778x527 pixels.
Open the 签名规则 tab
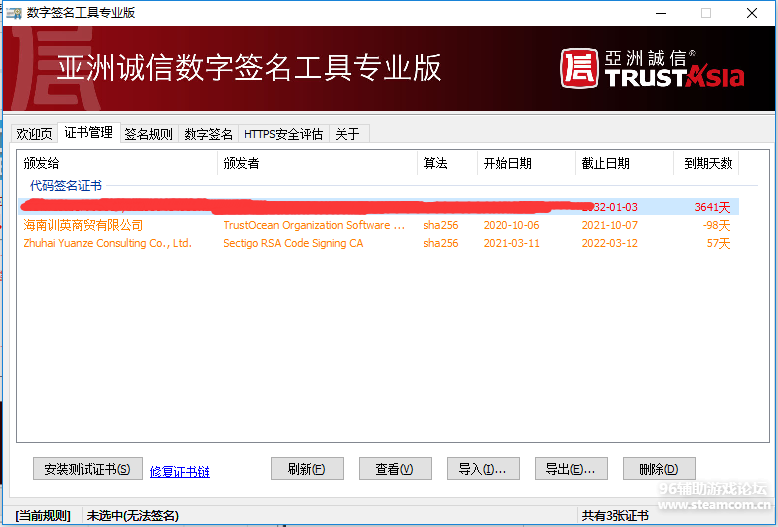coord(148,134)
